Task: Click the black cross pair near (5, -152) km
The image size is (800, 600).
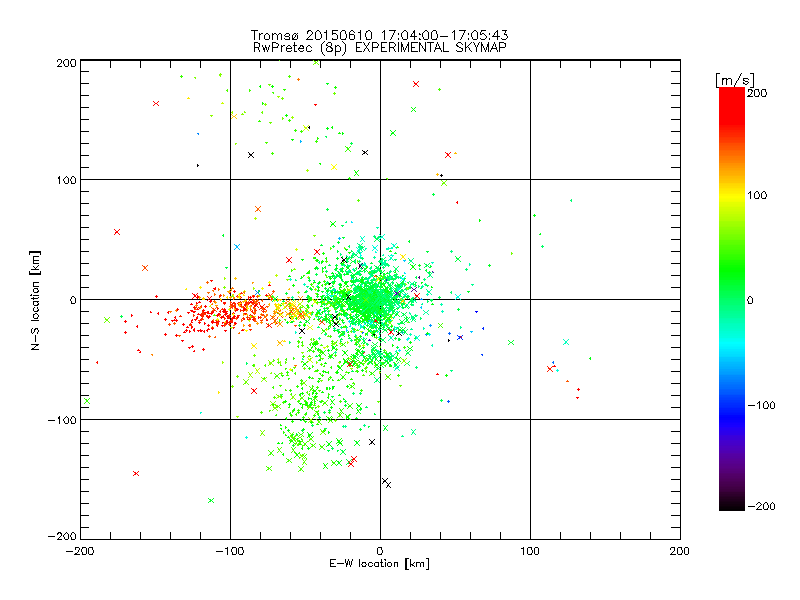Action: point(387,483)
